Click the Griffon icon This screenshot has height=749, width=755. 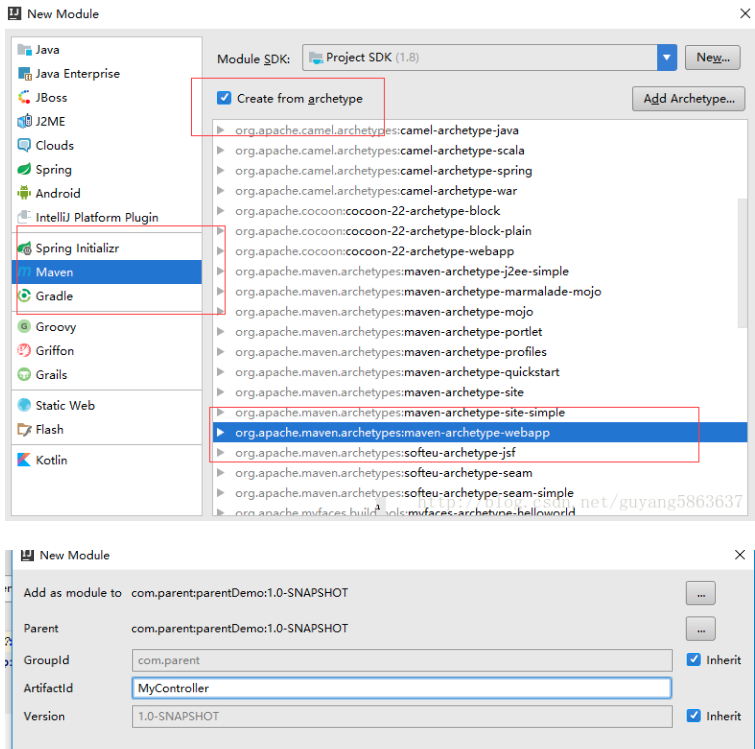tap(24, 350)
